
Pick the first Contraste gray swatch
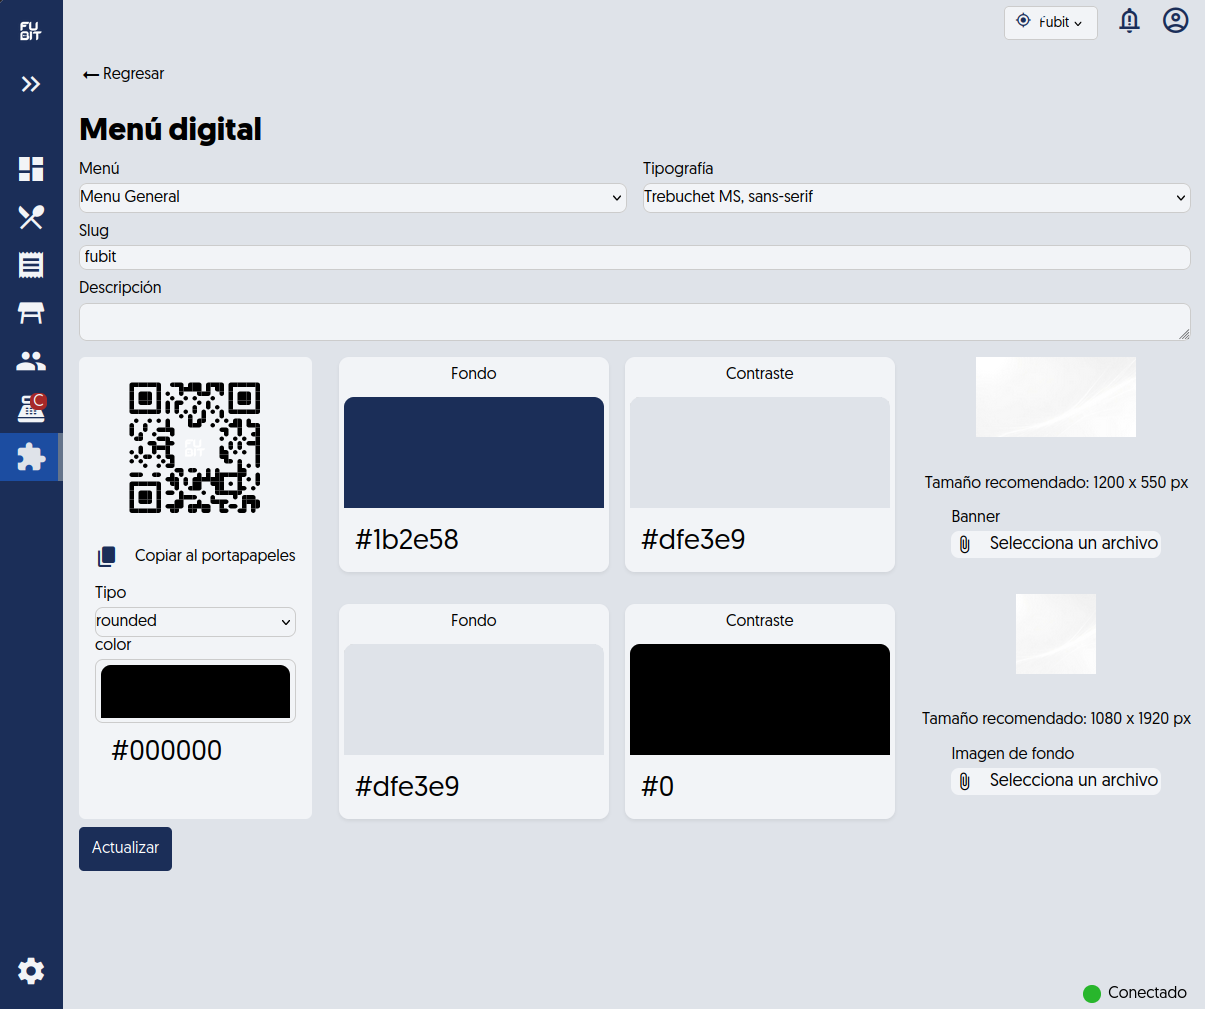point(760,452)
